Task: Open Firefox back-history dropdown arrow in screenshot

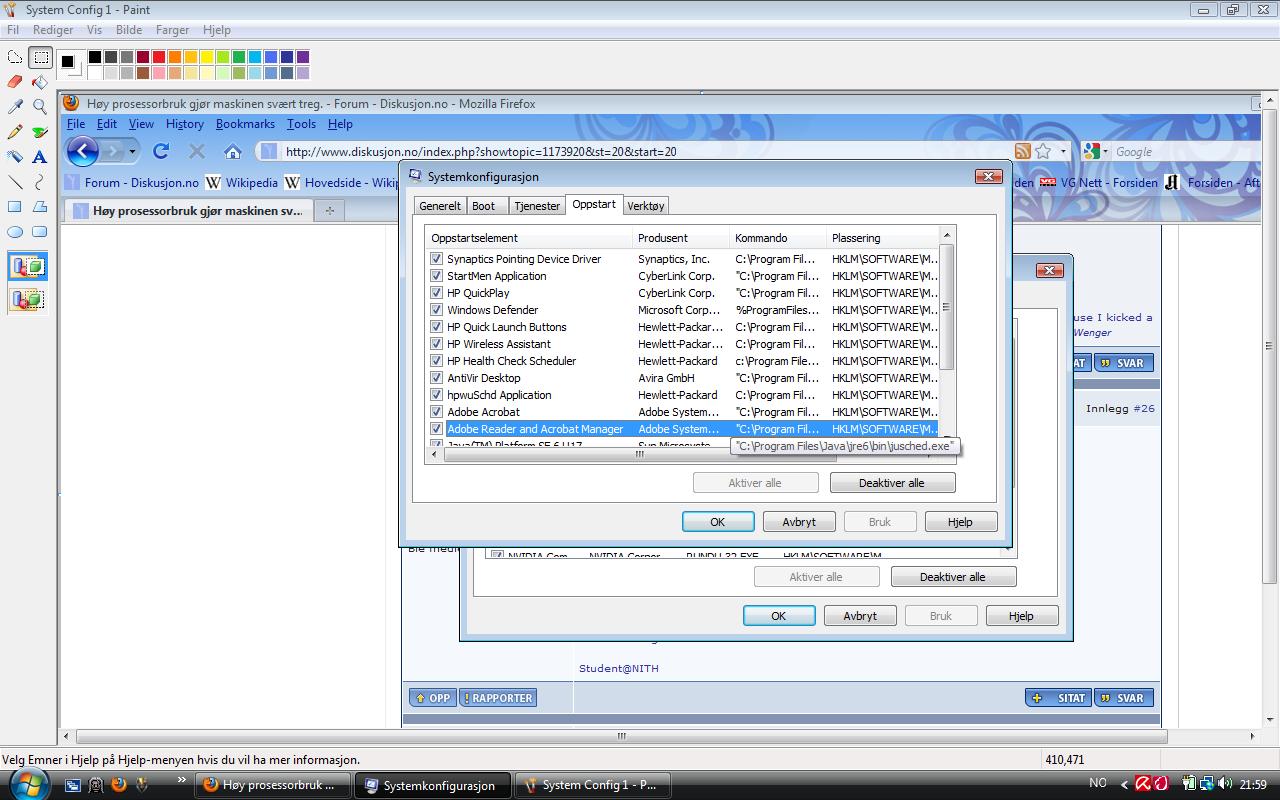Action: tap(132, 151)
